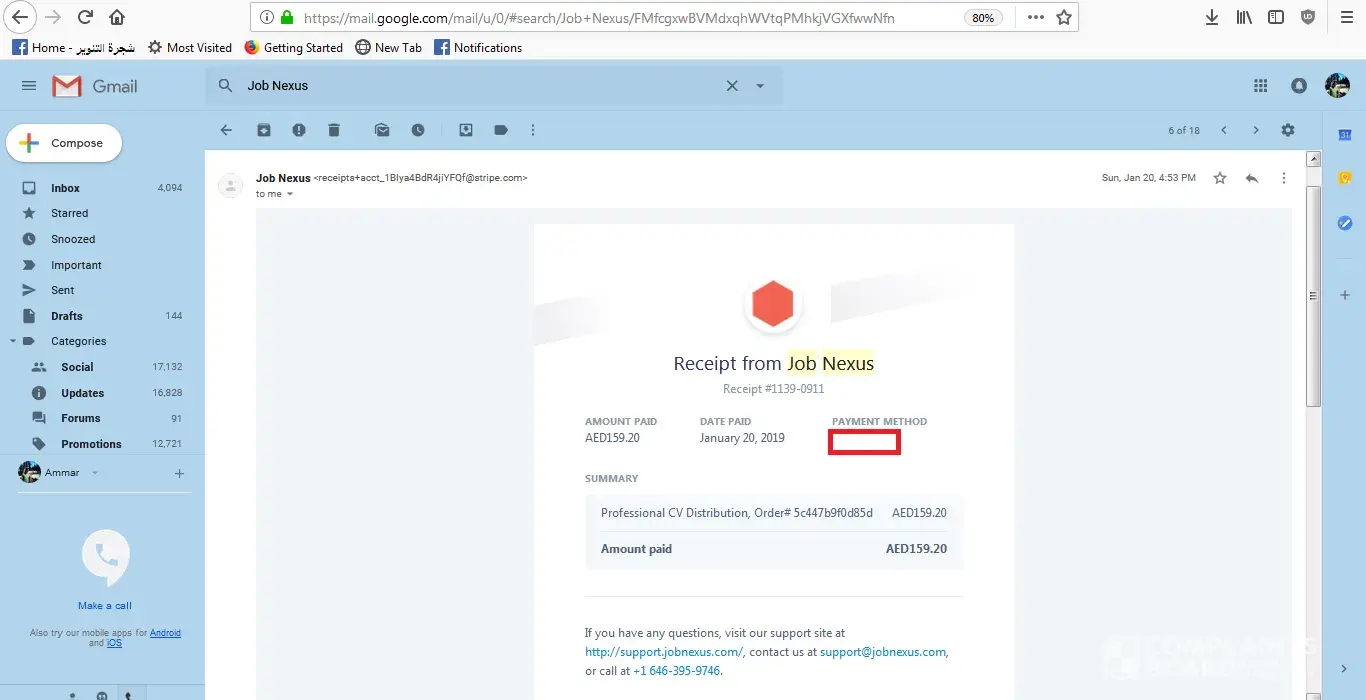Archive the Job Nexus email
This screenshot has width=1366, height=700.
click(x=264, y=130)
